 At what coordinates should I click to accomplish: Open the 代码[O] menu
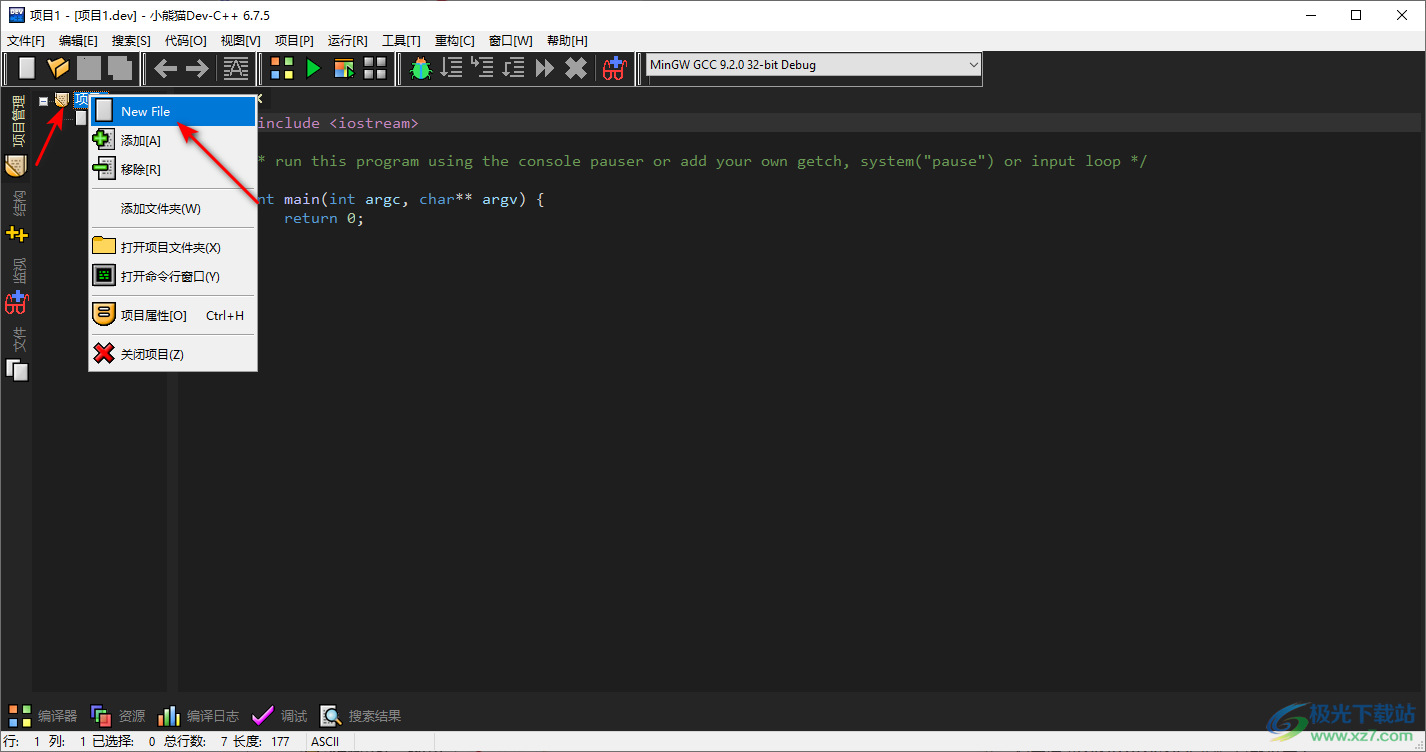(185, 41)
